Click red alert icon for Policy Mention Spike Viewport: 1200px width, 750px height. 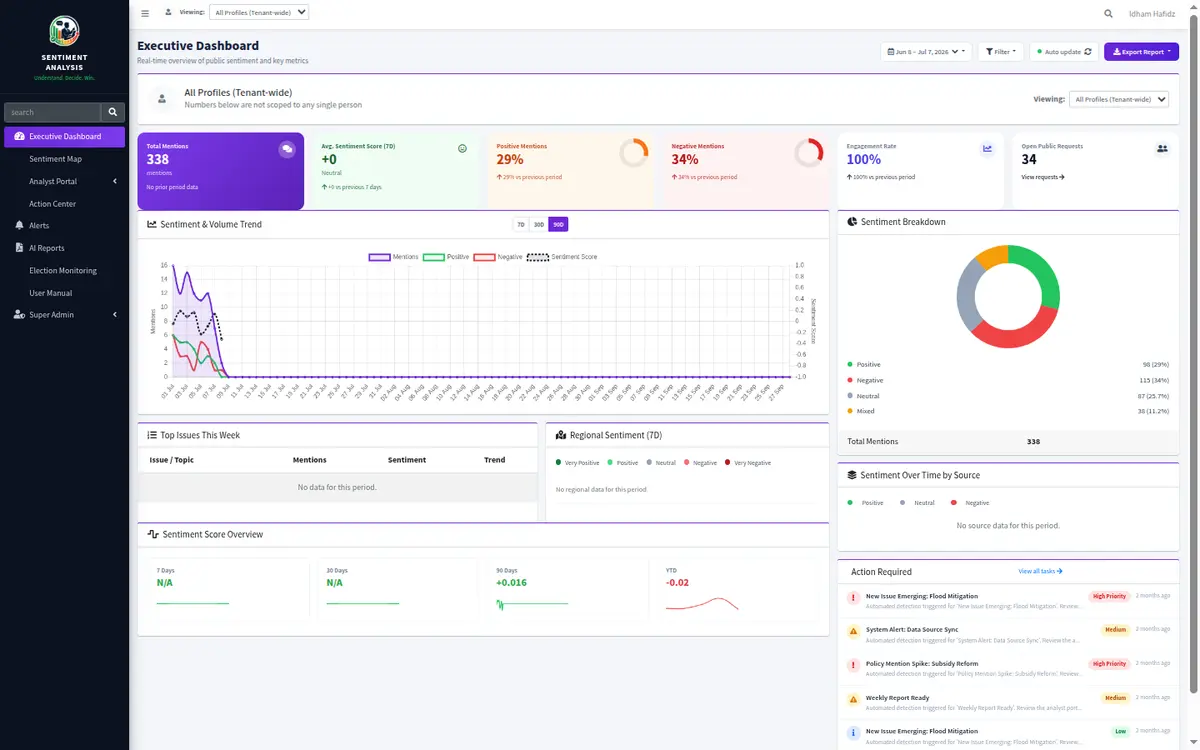coord(853,665)
